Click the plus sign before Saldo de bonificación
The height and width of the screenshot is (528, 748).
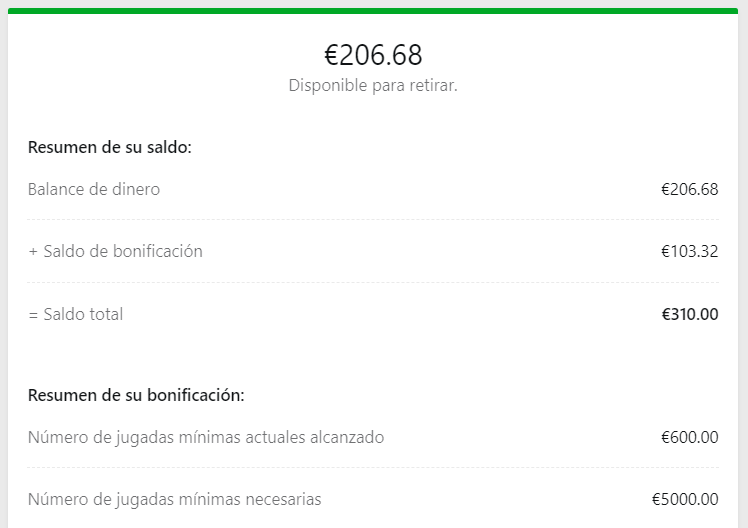[x=33, y=252]
